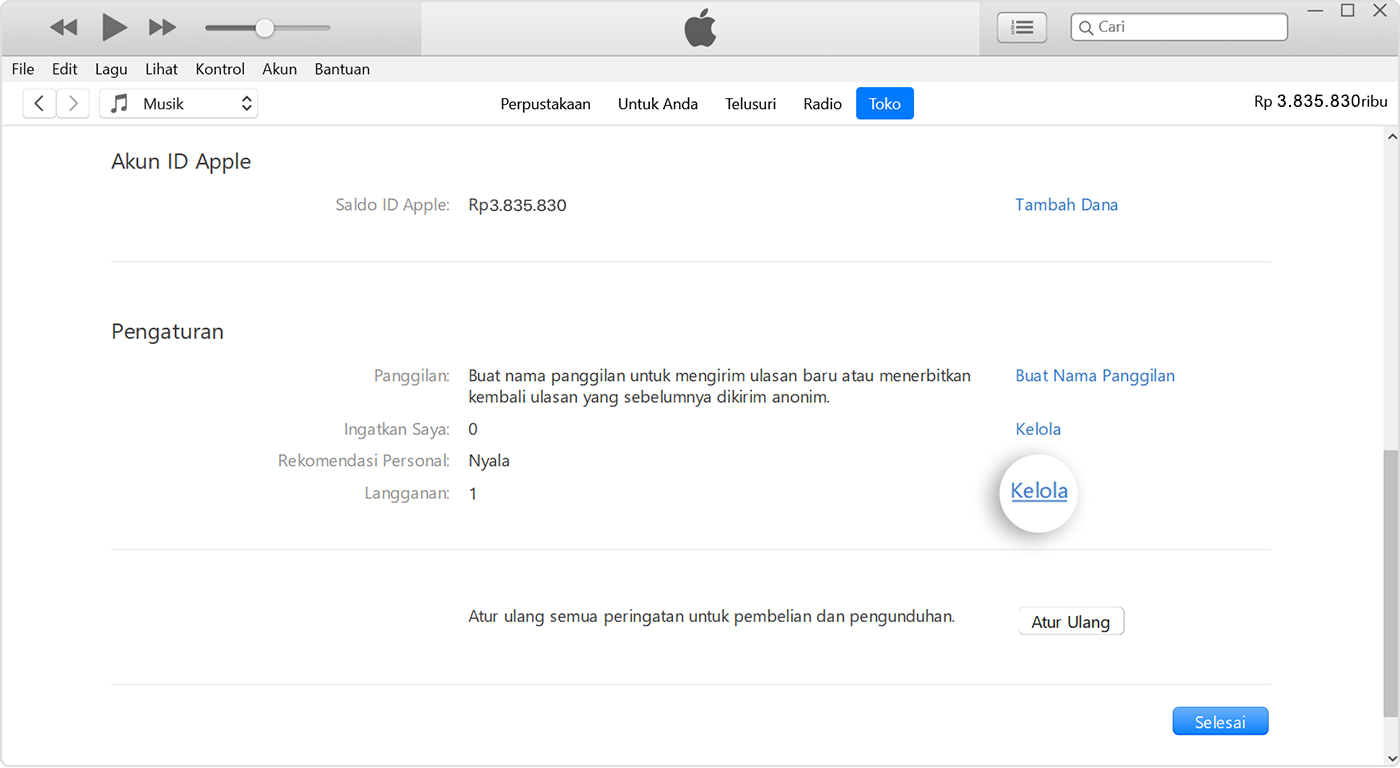The image size is (1400, 768).
Task: Click the Akun ID Apple heading
Action: pyautogui.click(x=181, y=162)
